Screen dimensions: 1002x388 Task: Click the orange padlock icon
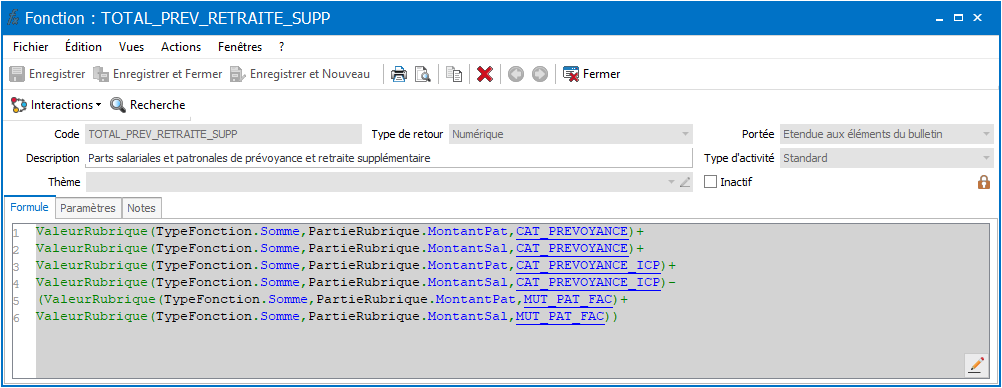tap(983, 182)
